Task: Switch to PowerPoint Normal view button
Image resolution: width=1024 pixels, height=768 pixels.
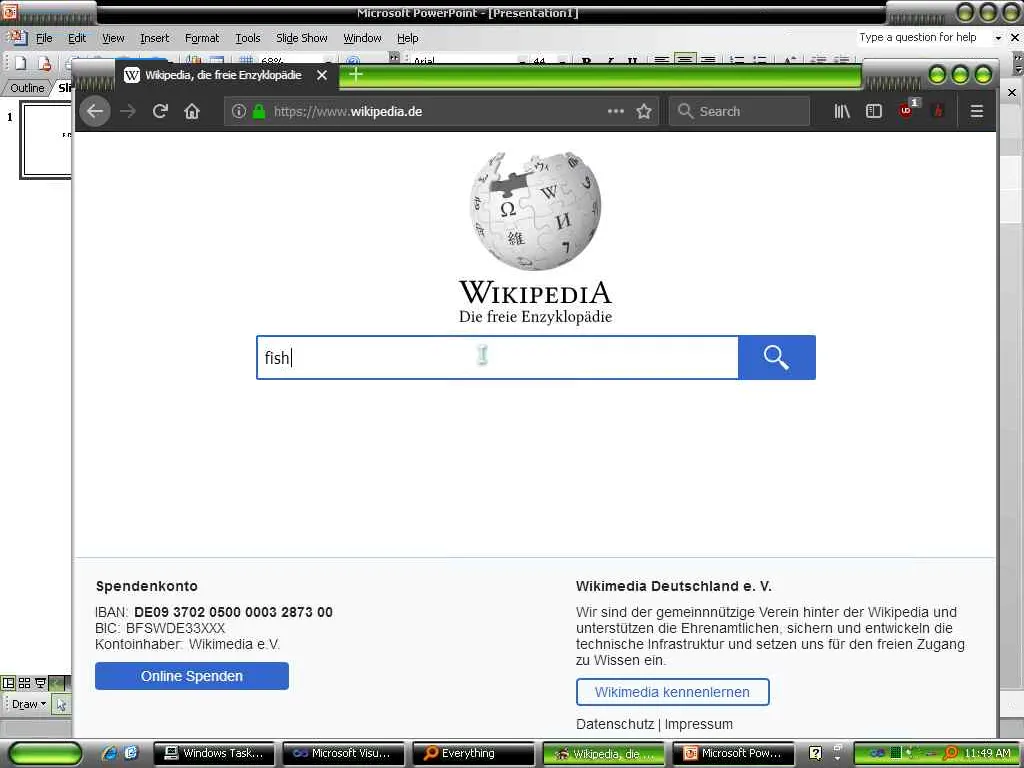Action: click(x=8, y=683)
